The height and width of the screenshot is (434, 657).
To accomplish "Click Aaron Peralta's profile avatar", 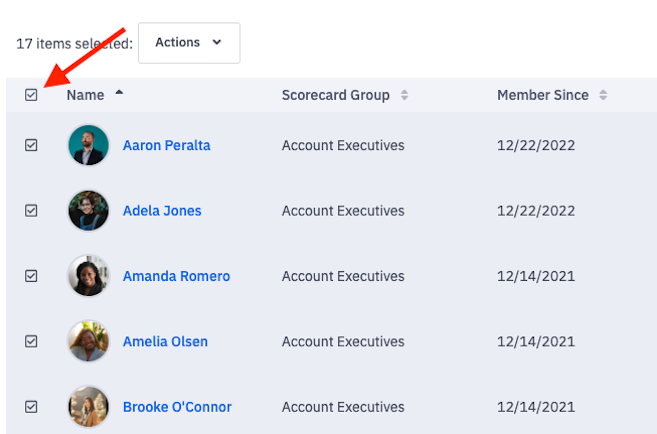I will [88, 145].
